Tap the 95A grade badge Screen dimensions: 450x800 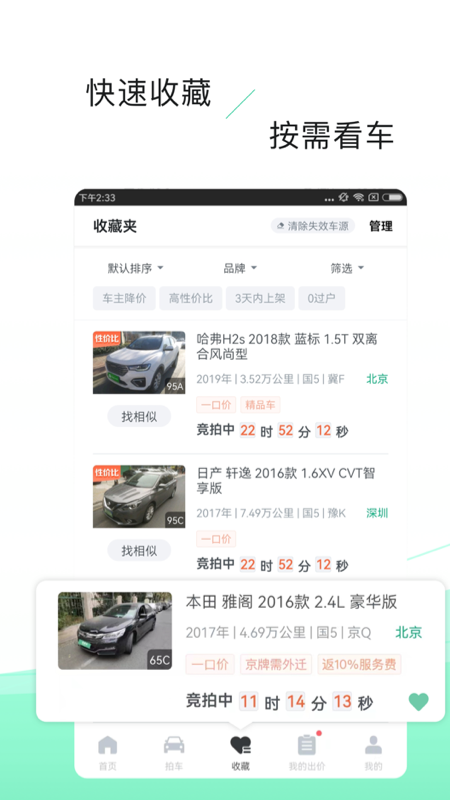(x=175, y=387)
